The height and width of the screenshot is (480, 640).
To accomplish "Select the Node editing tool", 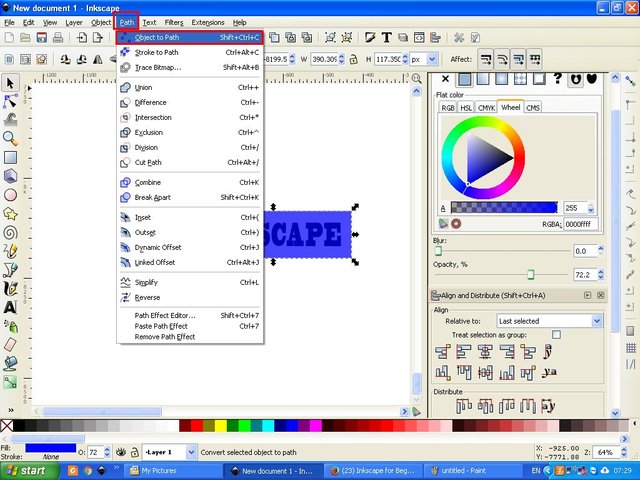I will [10, 101].
